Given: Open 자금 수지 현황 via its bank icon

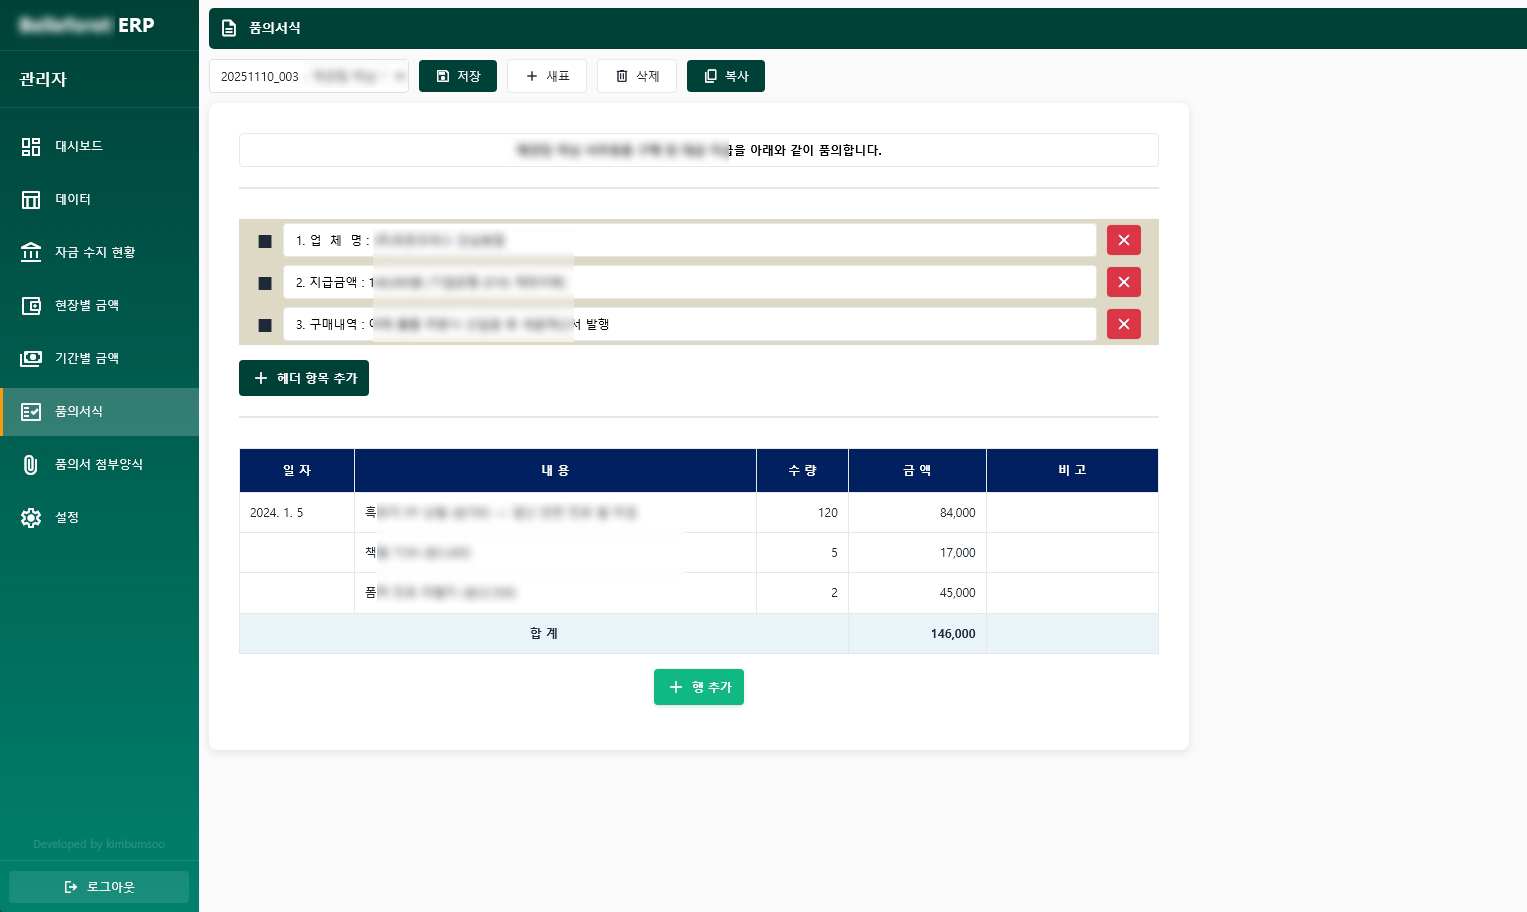Looking at the screenshot, I should (x=31, y=252).
